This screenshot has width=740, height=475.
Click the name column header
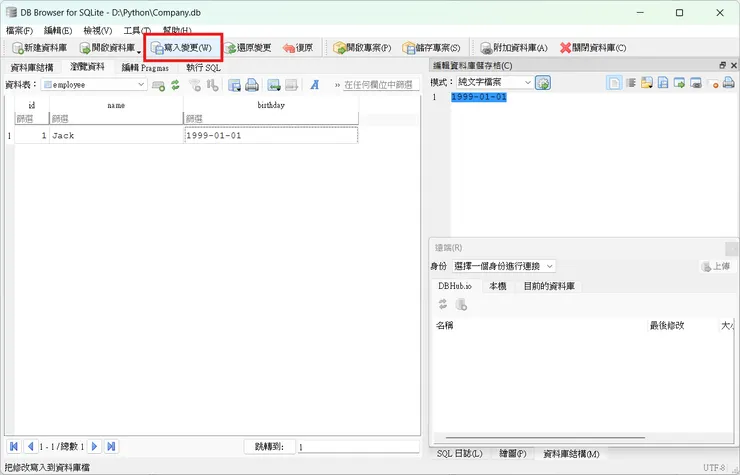(116, 105)
